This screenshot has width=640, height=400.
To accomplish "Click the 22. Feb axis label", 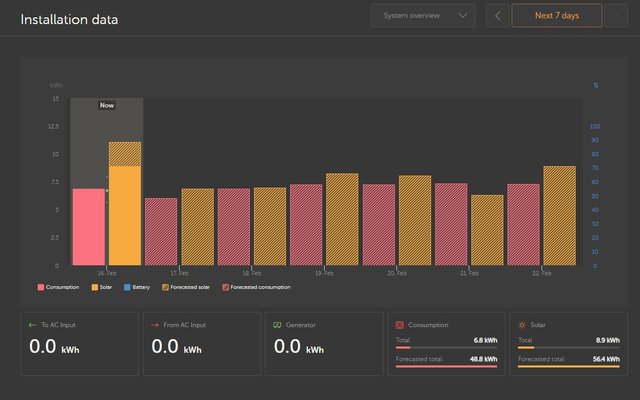I will pyautogui.click(x=542, y=273).
